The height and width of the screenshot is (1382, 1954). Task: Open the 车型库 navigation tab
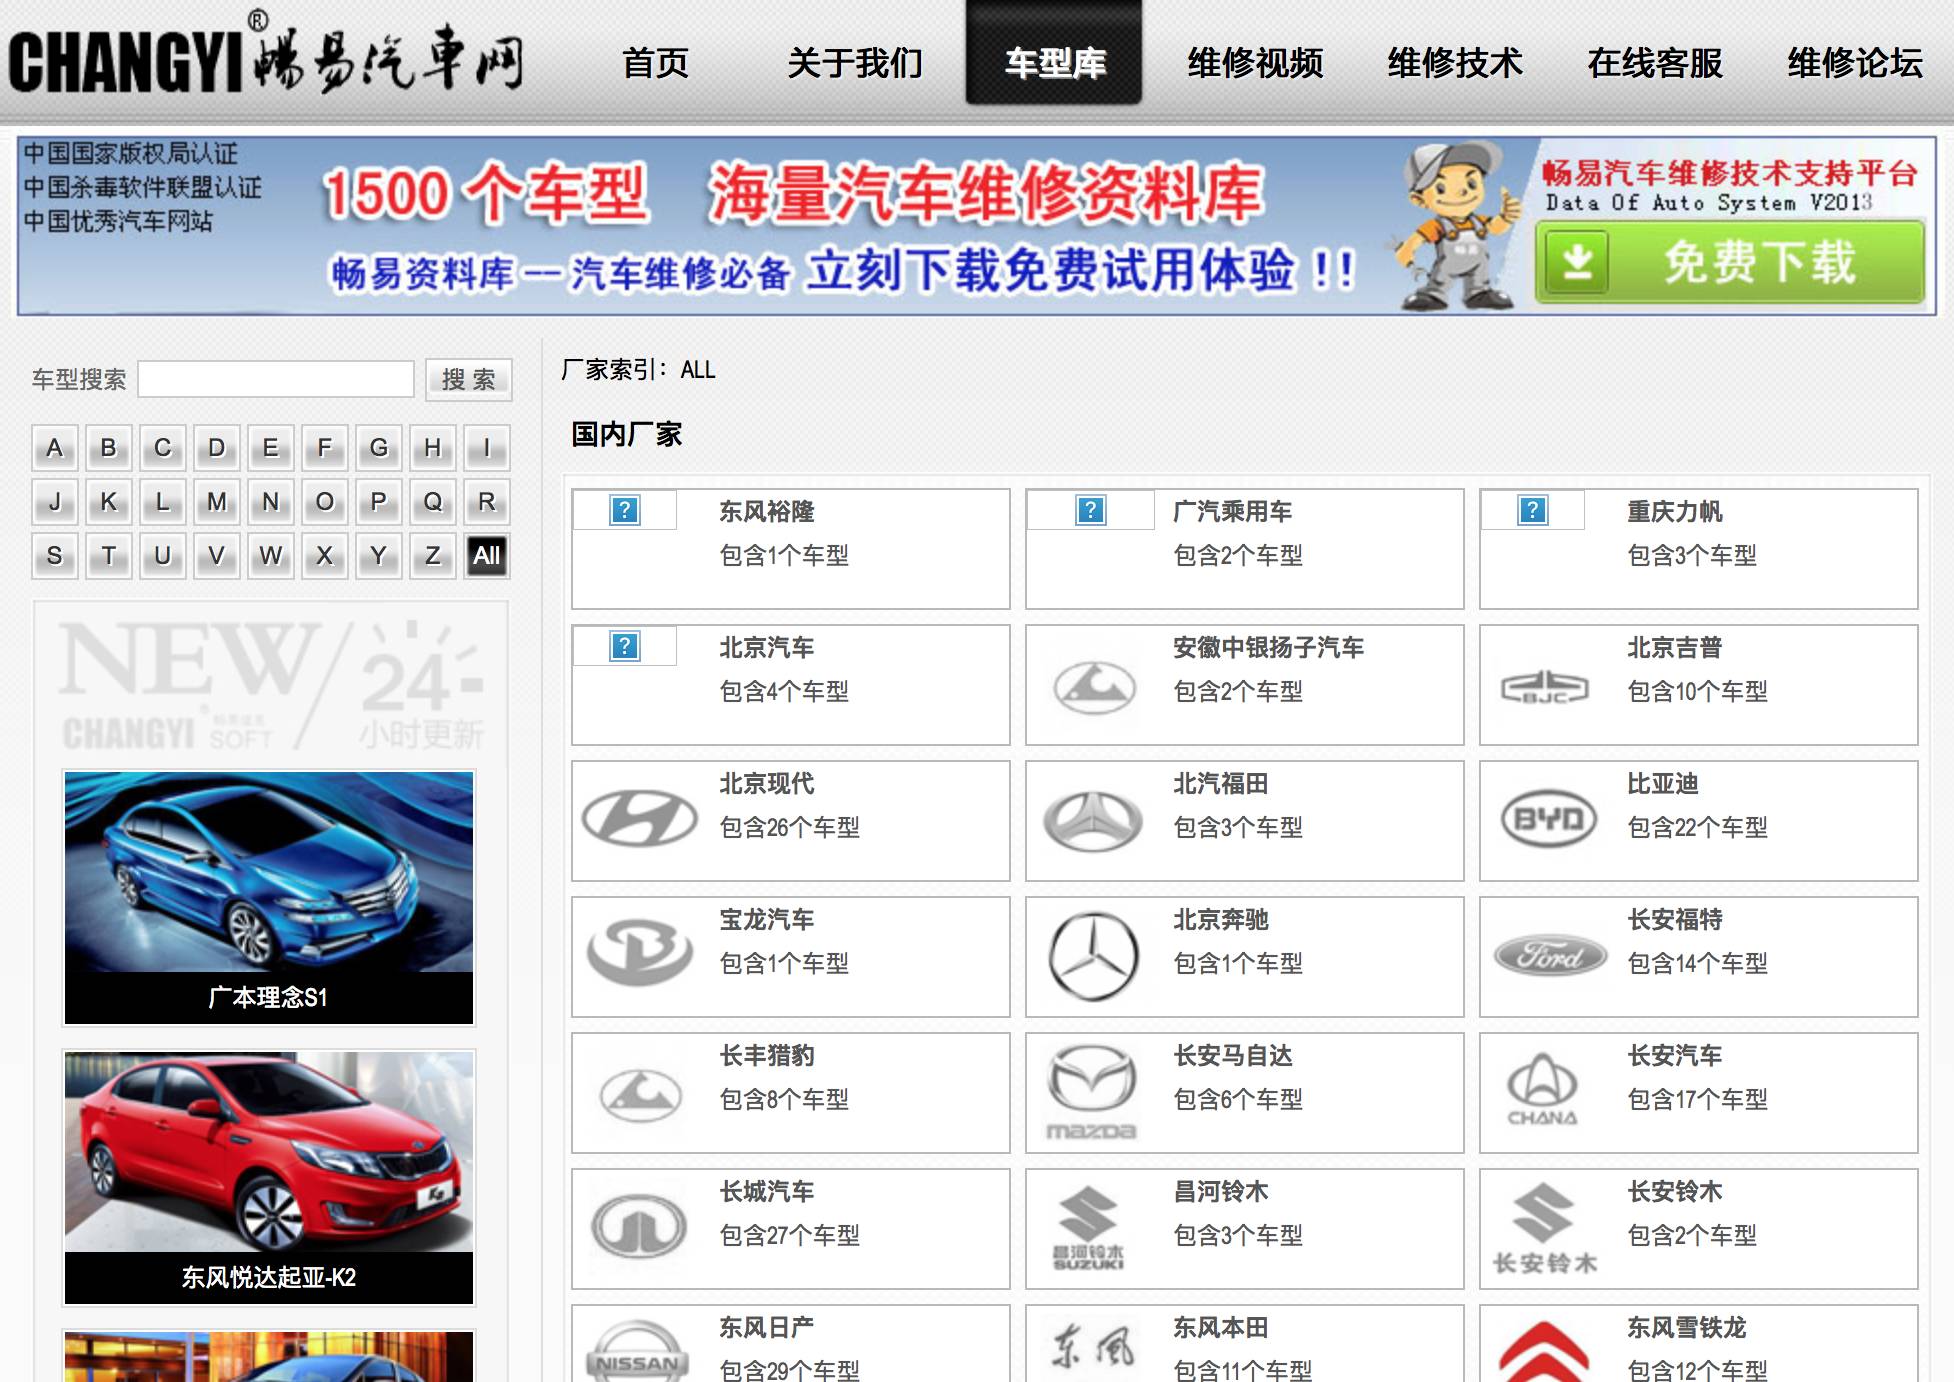[1054, 62]
